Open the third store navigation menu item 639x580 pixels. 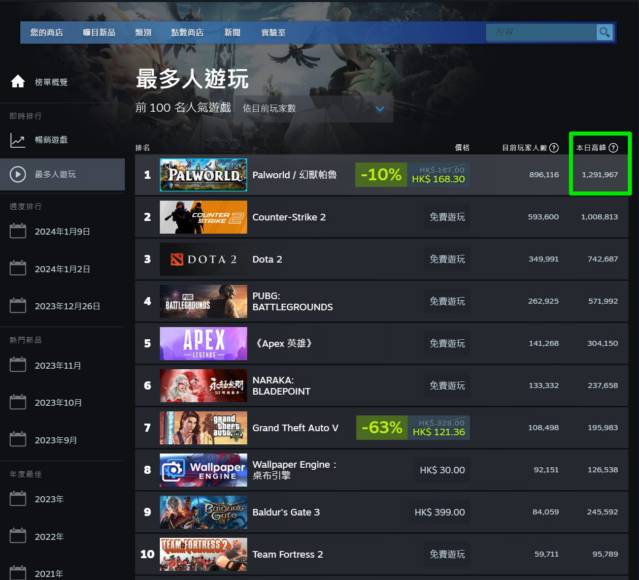tap(143, 32)
